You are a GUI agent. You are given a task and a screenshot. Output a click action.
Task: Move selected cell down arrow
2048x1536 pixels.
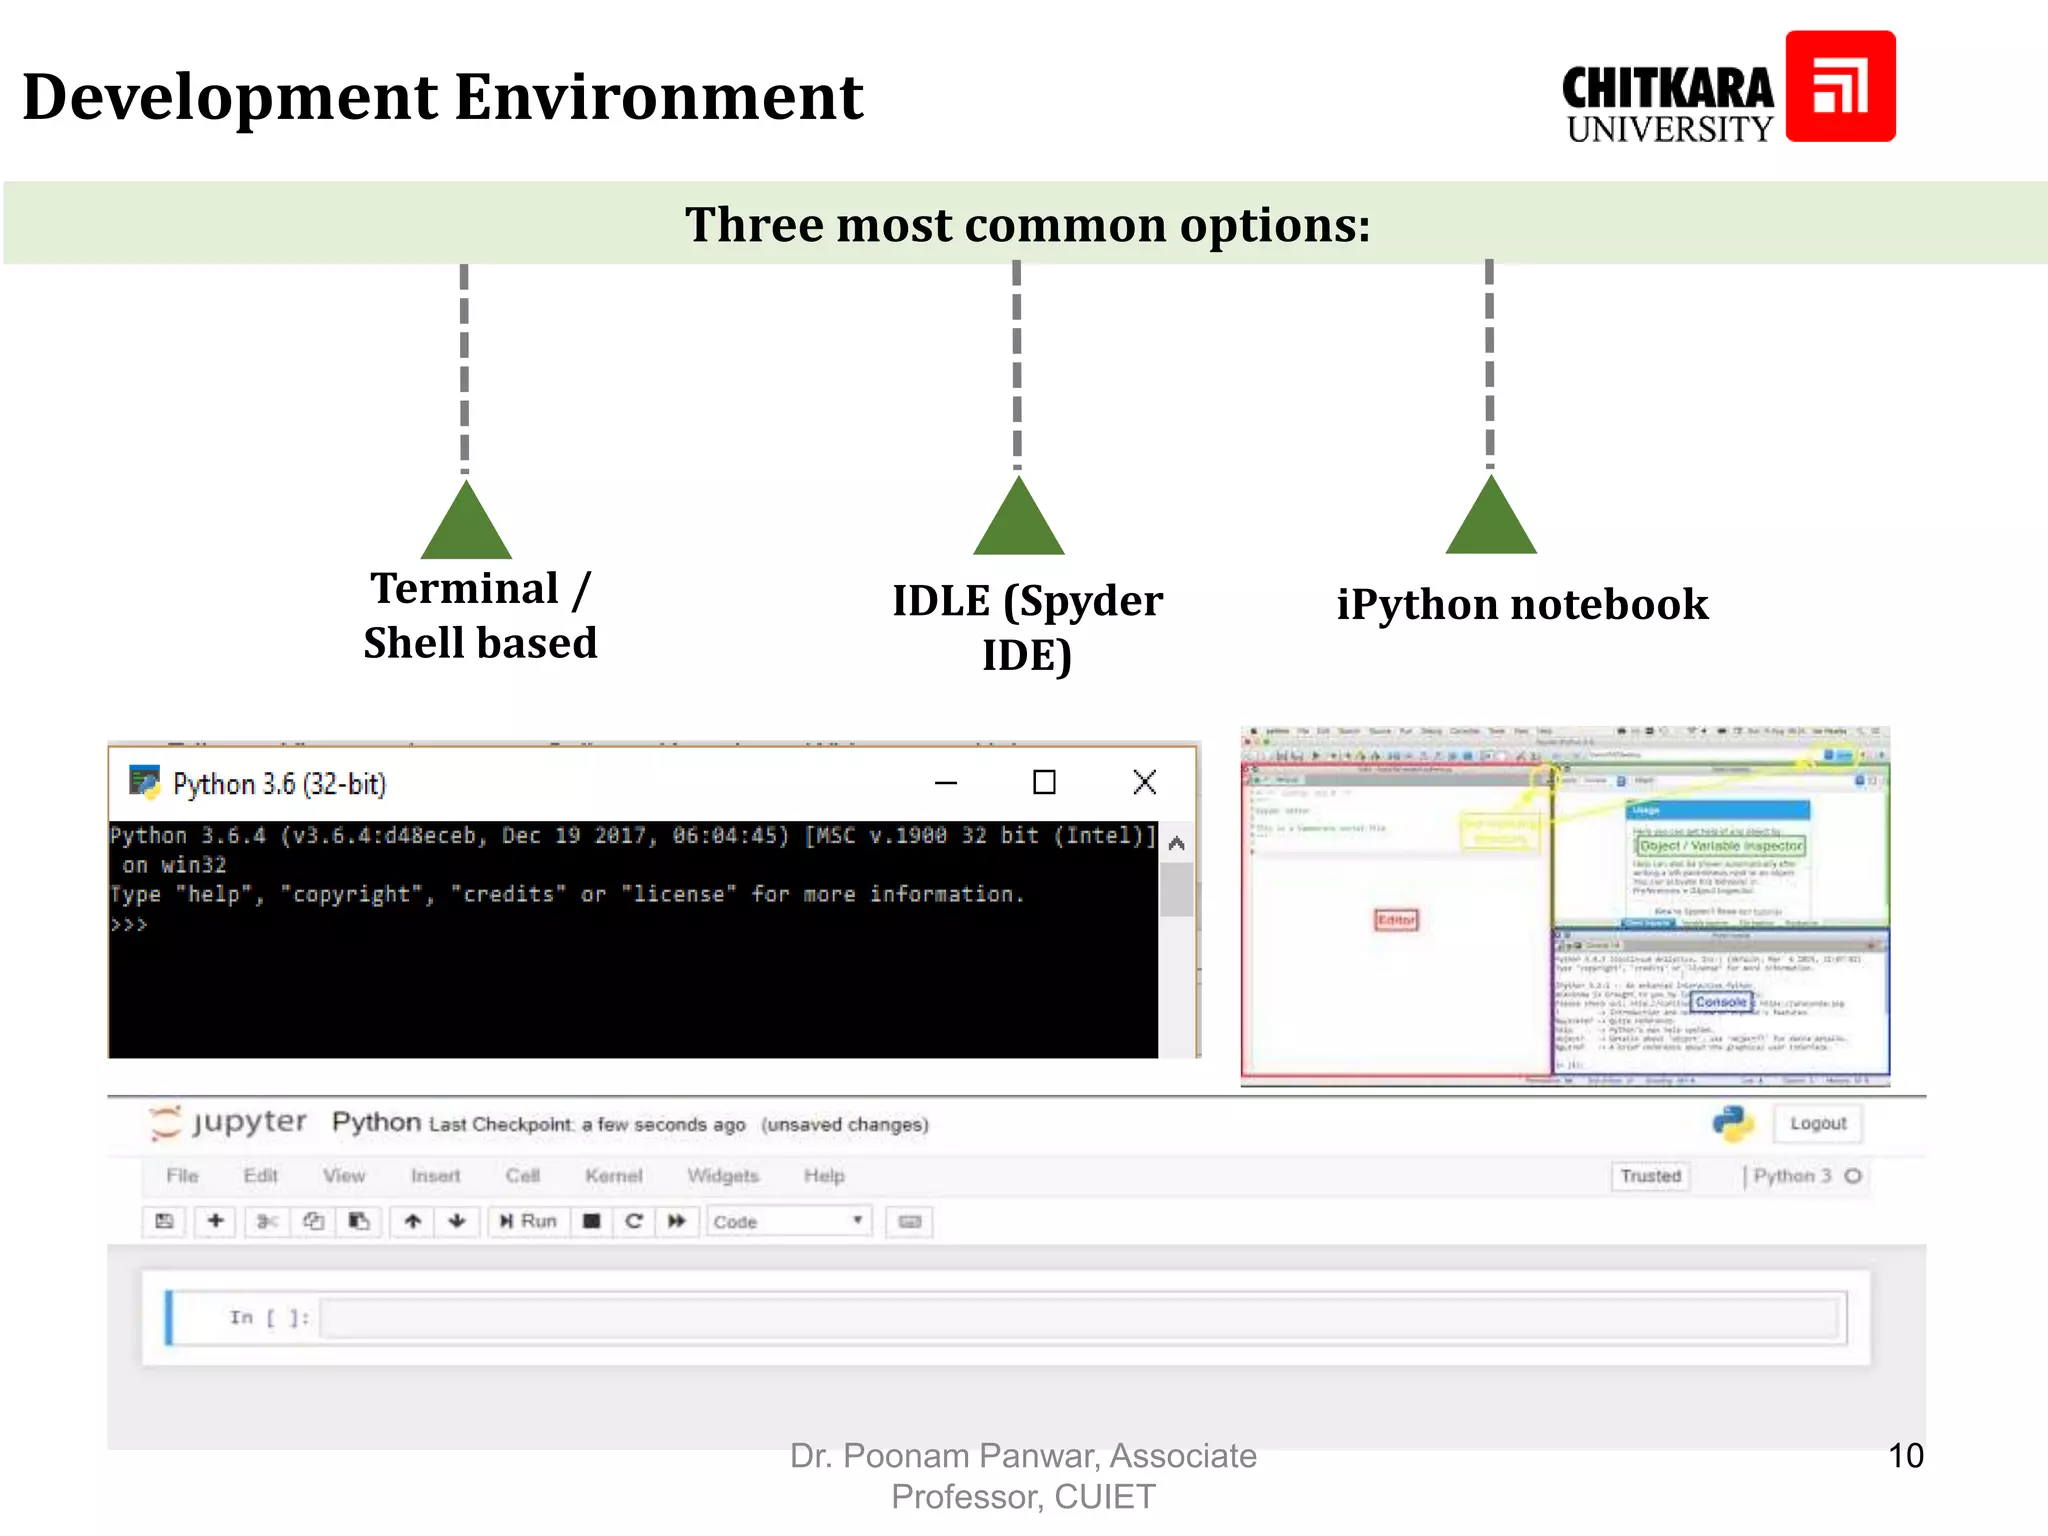coord(457,1221)
